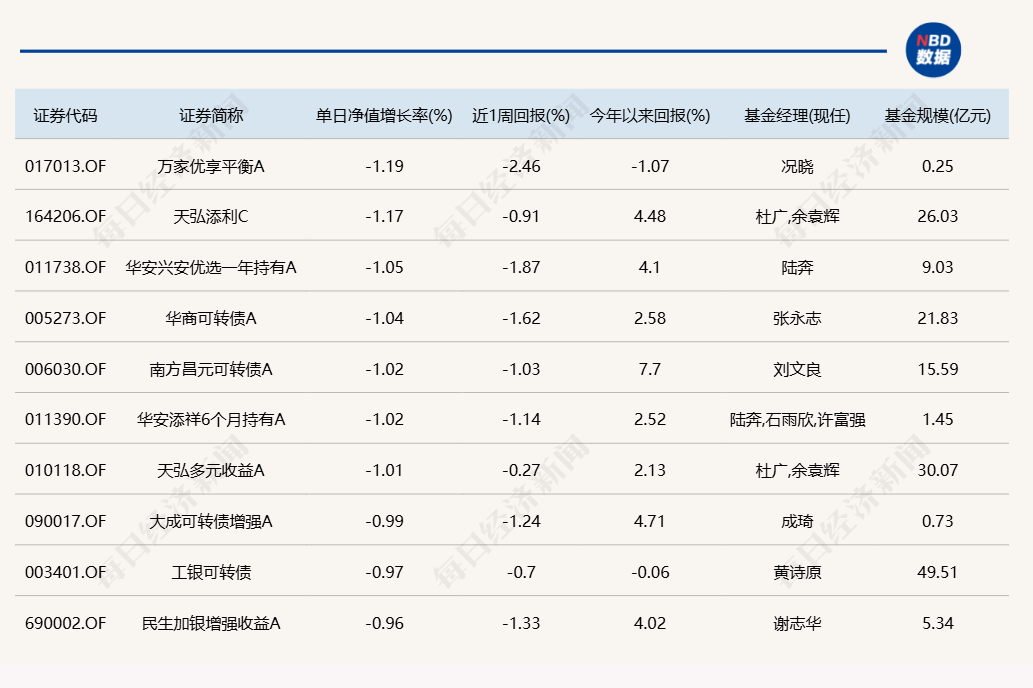This screenshot has height=688, width=1033.
Task: Click the daily growth value -1.04
Action: (384, 318)
